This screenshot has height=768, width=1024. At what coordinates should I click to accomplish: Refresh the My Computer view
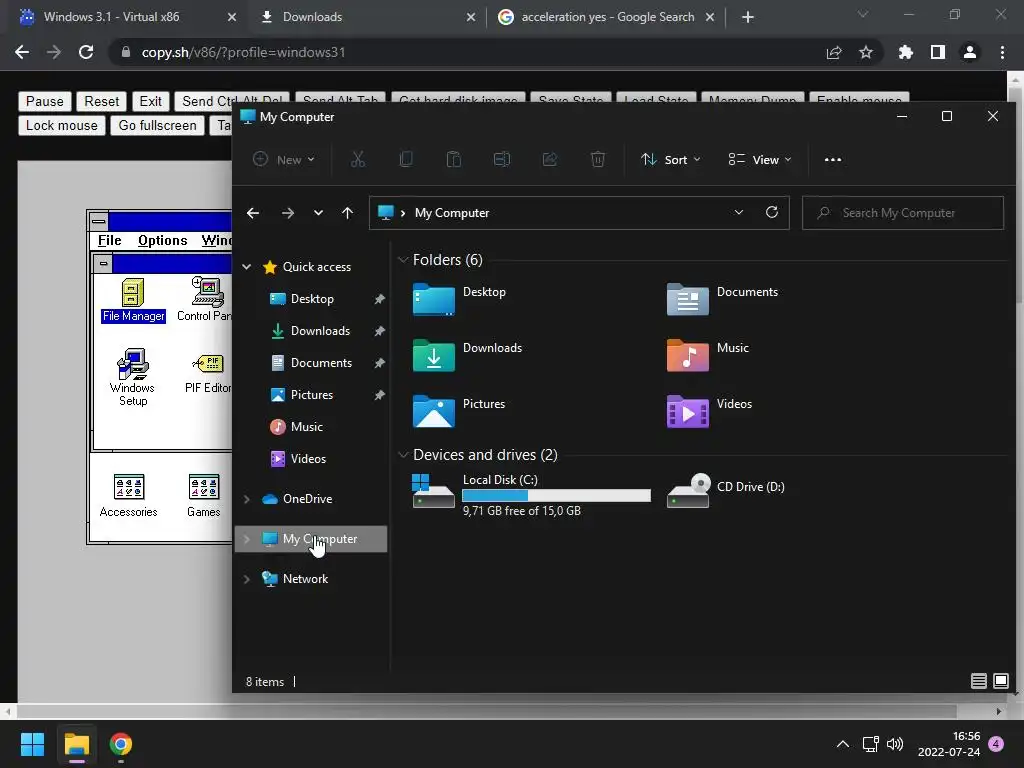[x=772, y=212]
